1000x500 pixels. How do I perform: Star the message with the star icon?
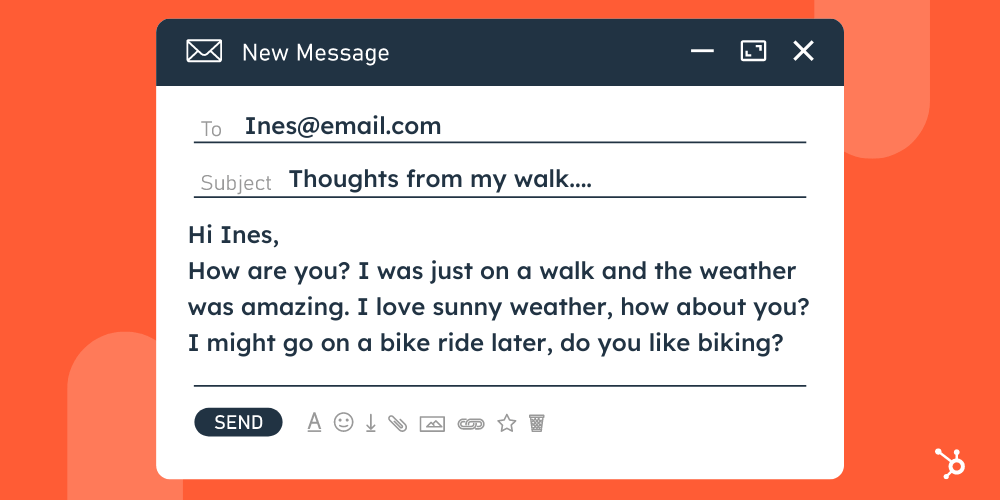507,423
